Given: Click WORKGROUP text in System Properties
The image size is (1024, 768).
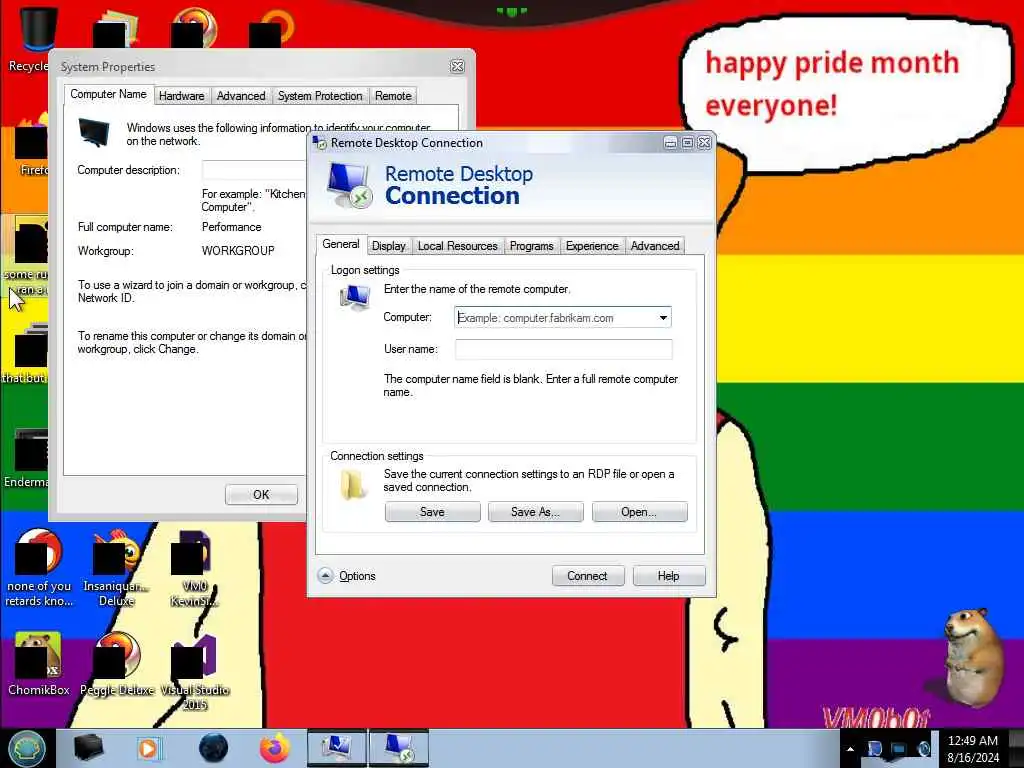Looking at the screenshot, I should click(x=238, y=251).
